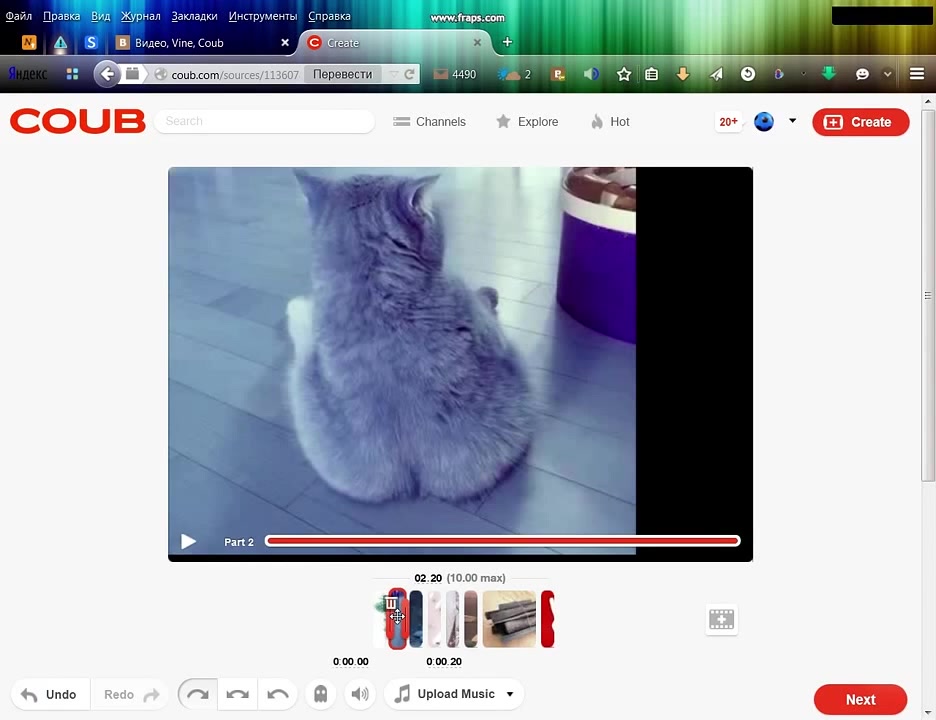Open the Firefox hamburger menu
This screenshot has height=720, width=936.
coord(916,74)
